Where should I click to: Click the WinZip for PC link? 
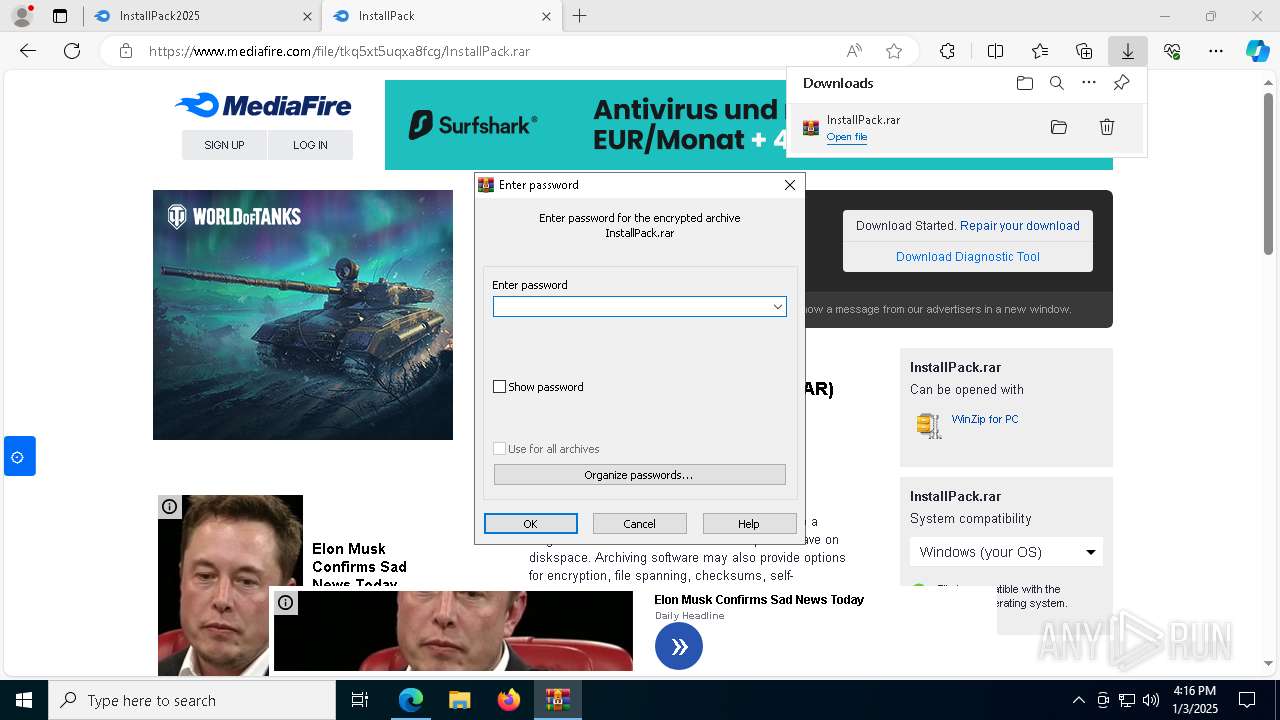tap(985, 419)
